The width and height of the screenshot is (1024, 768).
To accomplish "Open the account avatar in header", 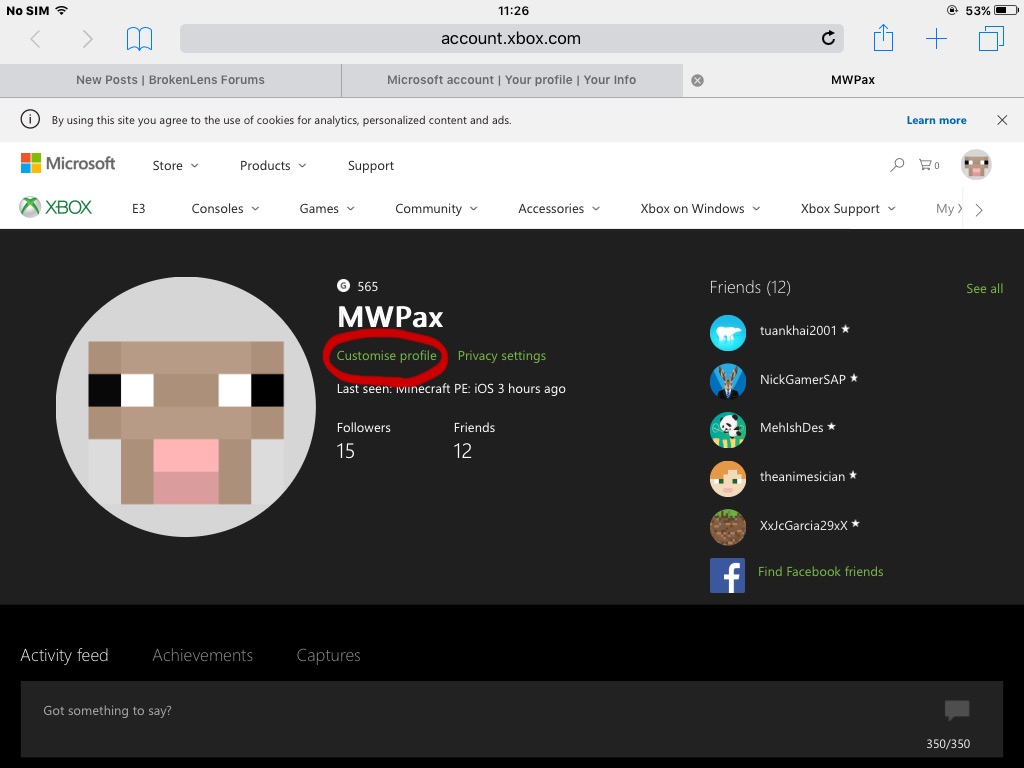I will click(976, 165).
